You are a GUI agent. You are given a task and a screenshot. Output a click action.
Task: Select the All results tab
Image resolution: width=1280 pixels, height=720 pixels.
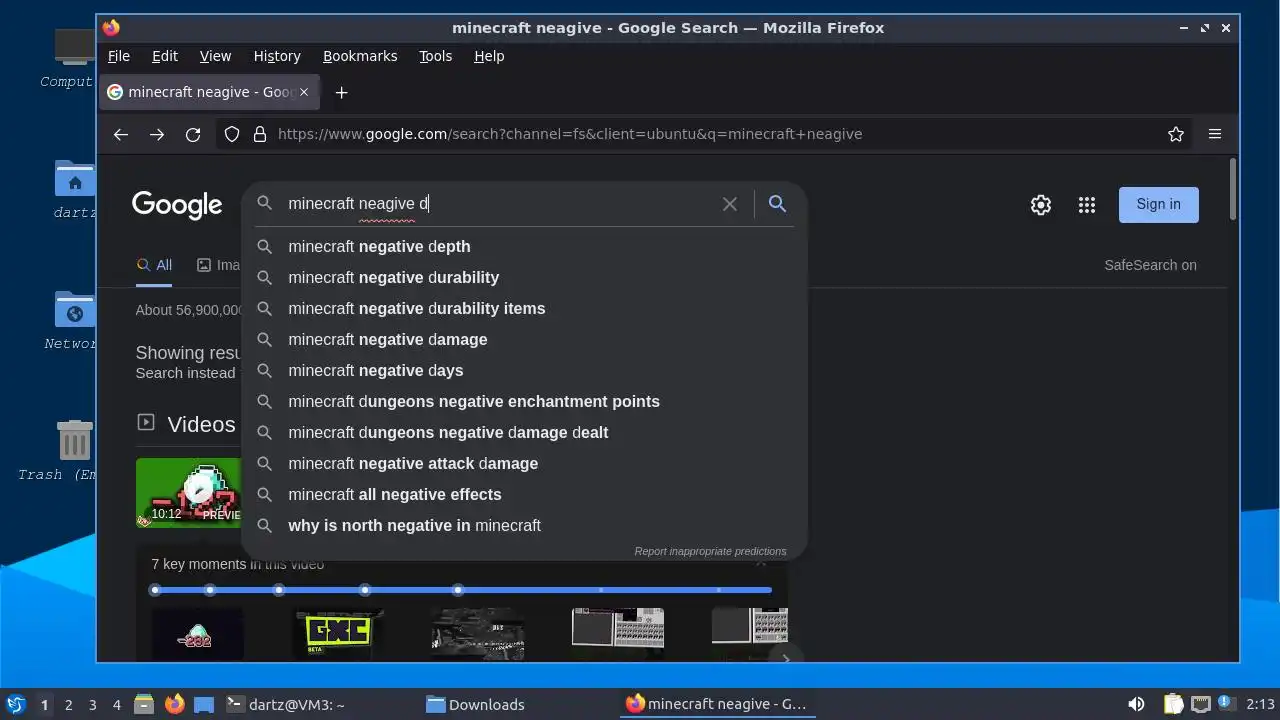(x=154, y=265)
